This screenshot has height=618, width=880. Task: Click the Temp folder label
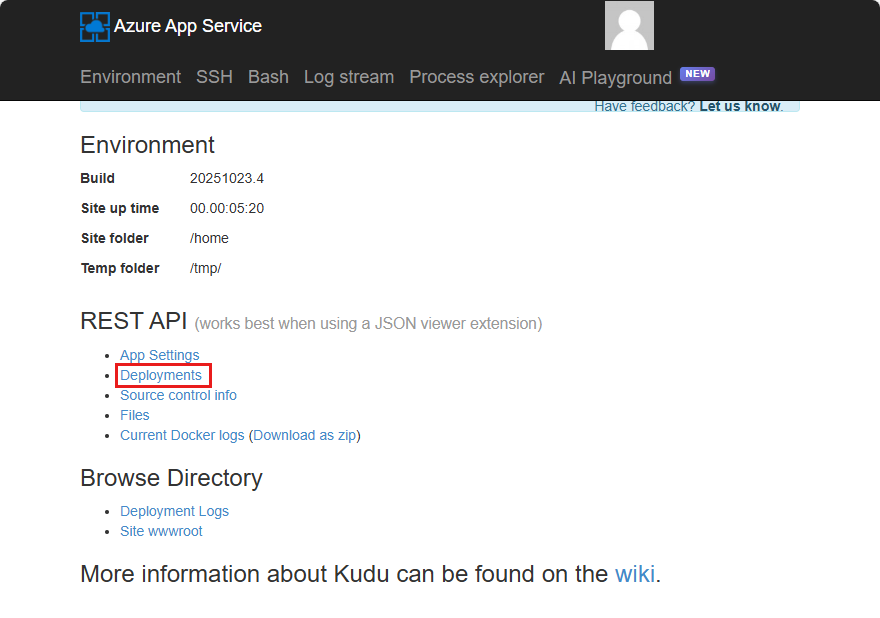click(120, 268)
